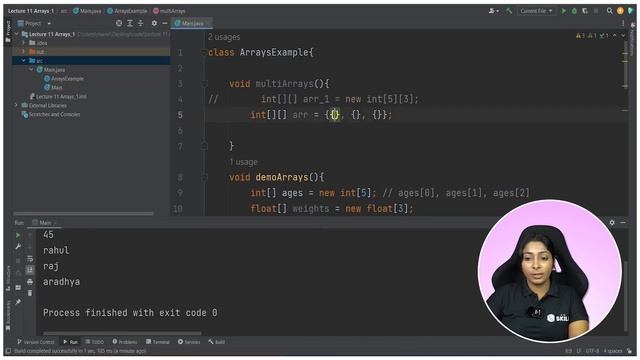Screen dimensions: 640x360
Task: Fold the demoArrays method at line 8
Action: coord(204,177)
